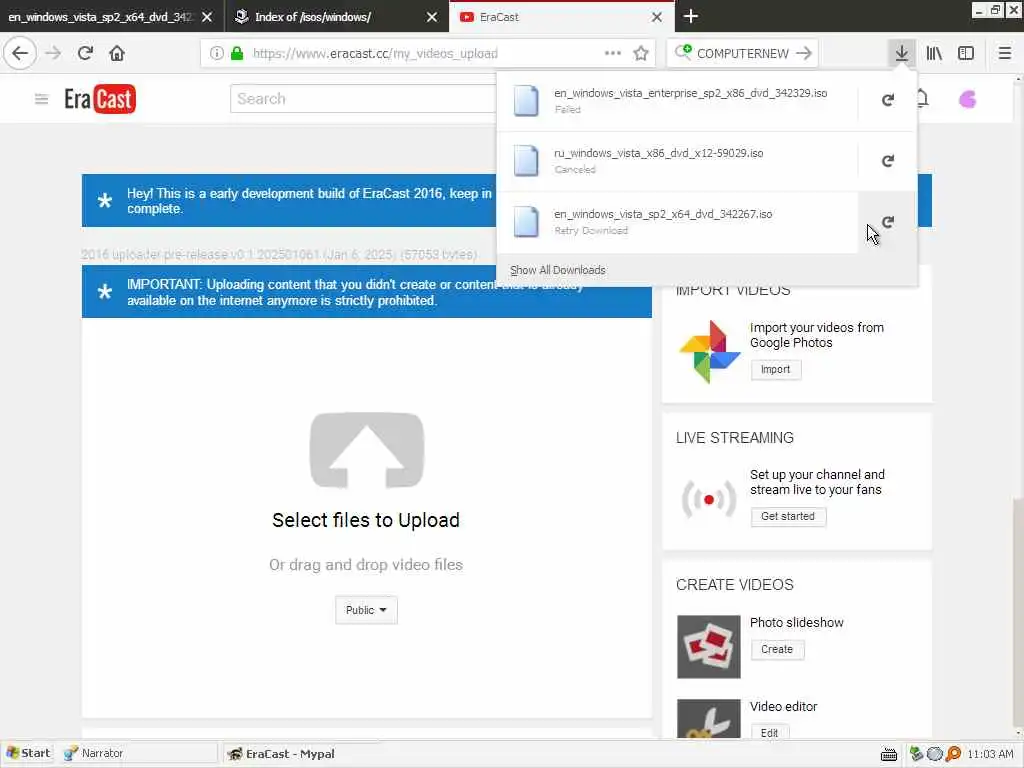Image resolution: width=1024 pixels, height=768 pixels.
Task: Click Select files to Upload text
Action: point(366,520)
